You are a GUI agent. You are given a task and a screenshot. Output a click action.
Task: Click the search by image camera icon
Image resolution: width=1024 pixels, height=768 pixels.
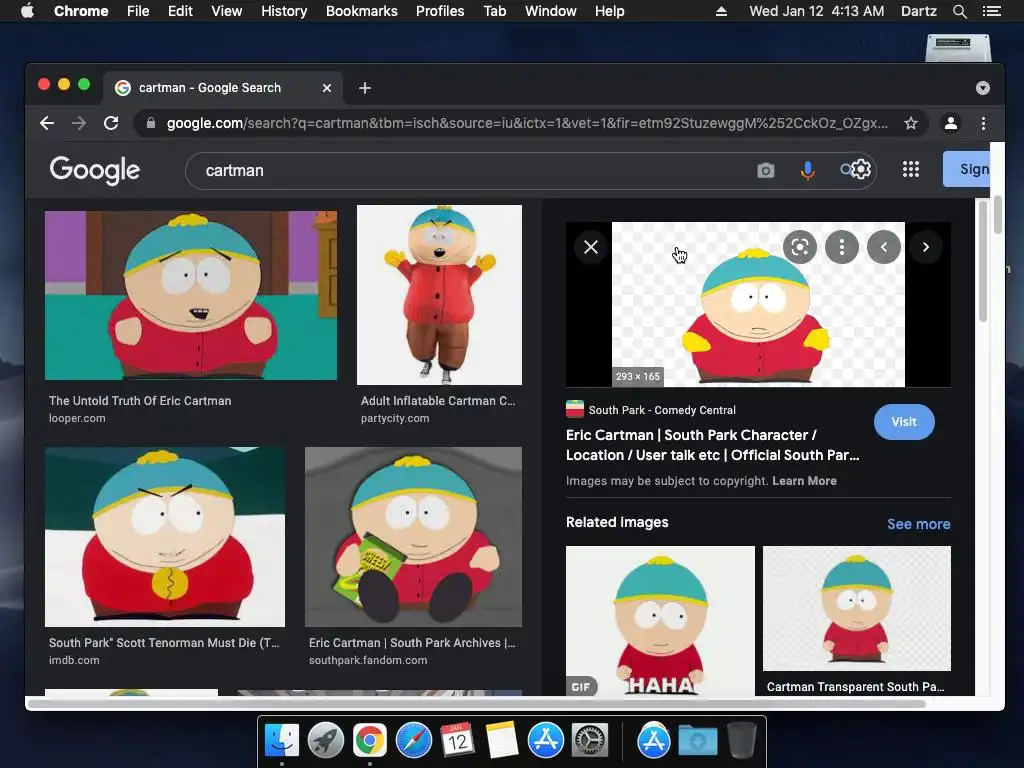pyautogui.click(x=765, y=170)
